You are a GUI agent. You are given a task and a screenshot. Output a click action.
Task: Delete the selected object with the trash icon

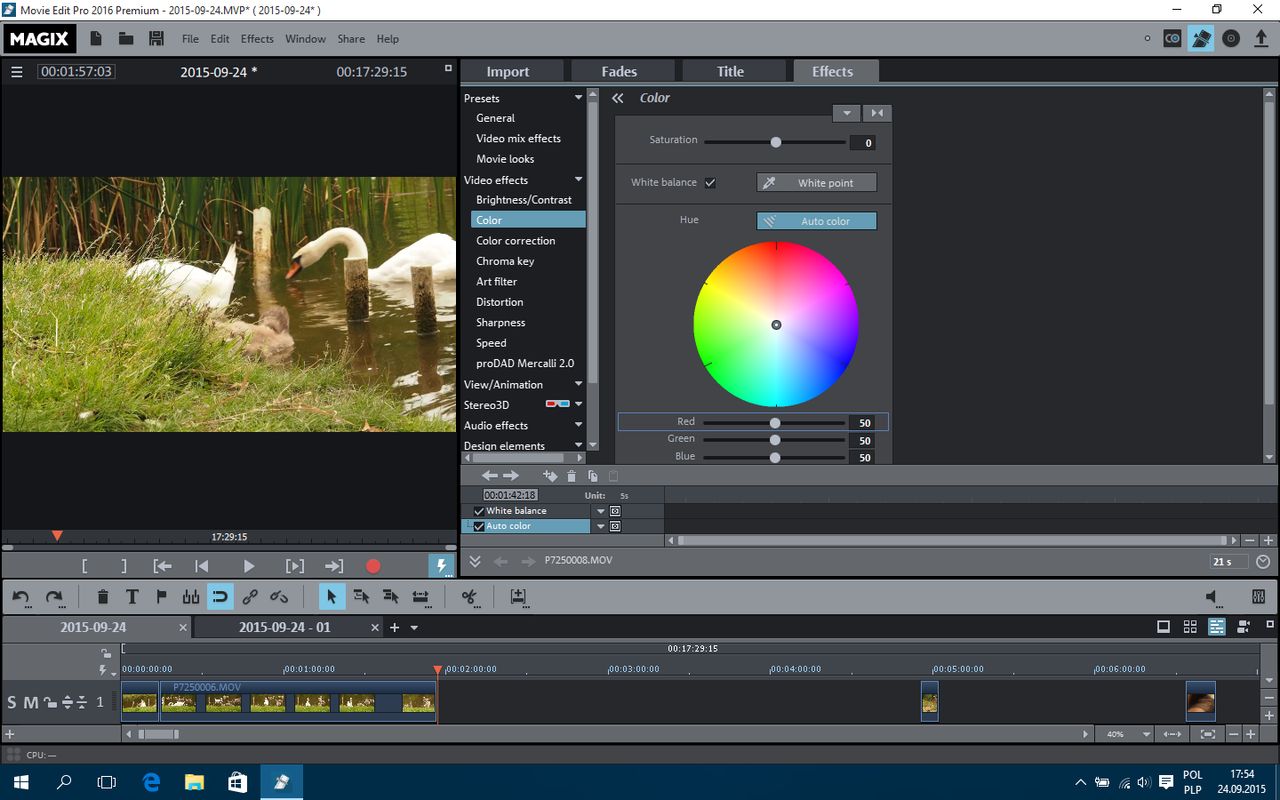pos(103,597)
